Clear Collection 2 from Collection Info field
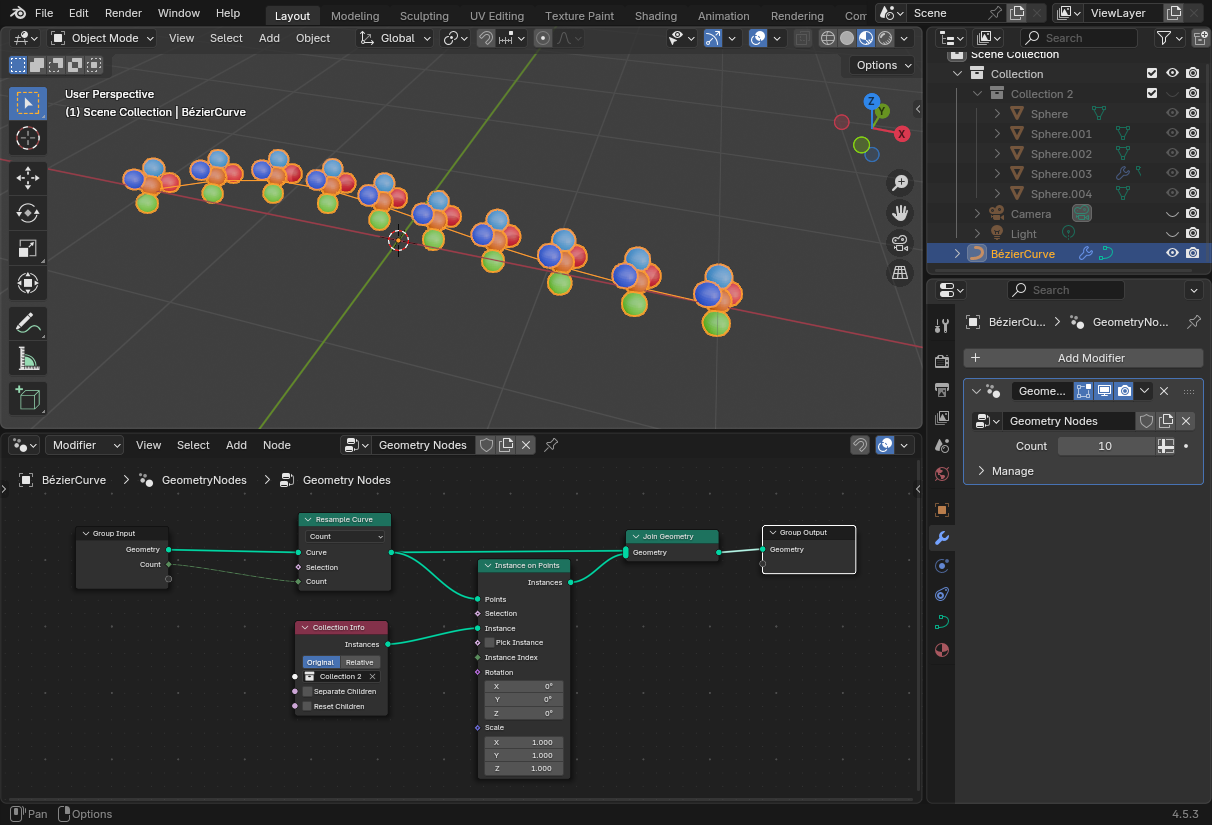 [372, 677]
